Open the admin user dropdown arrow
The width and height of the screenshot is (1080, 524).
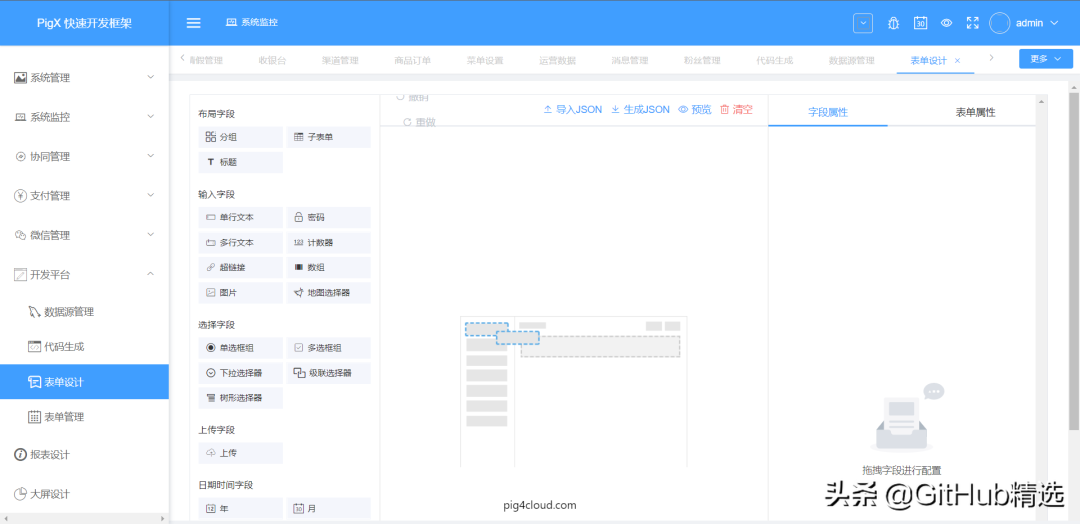[1054, 23]
